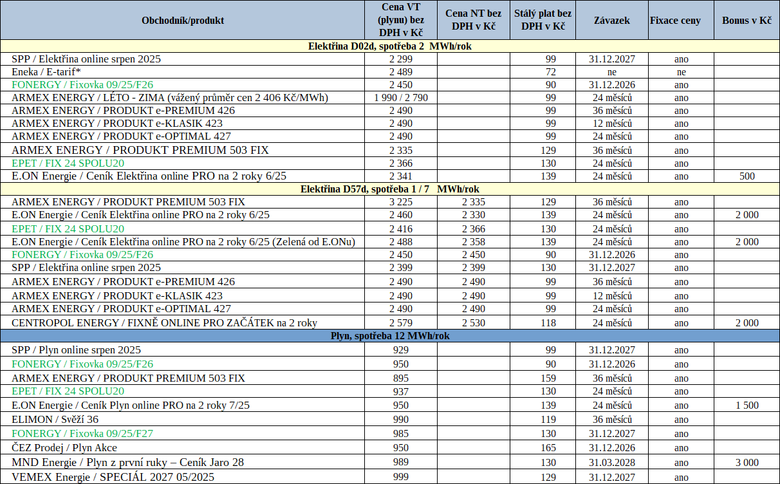The height and width of the screenshot is (484, 780).
Task: Click the Závazek column header
Action: (612, 20)
